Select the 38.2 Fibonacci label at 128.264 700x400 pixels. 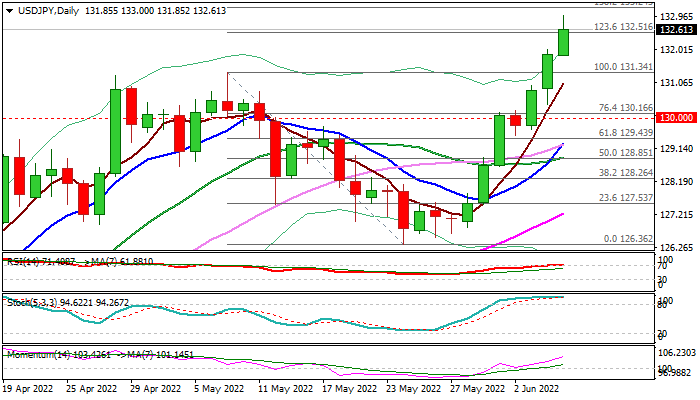coord(626,172)
